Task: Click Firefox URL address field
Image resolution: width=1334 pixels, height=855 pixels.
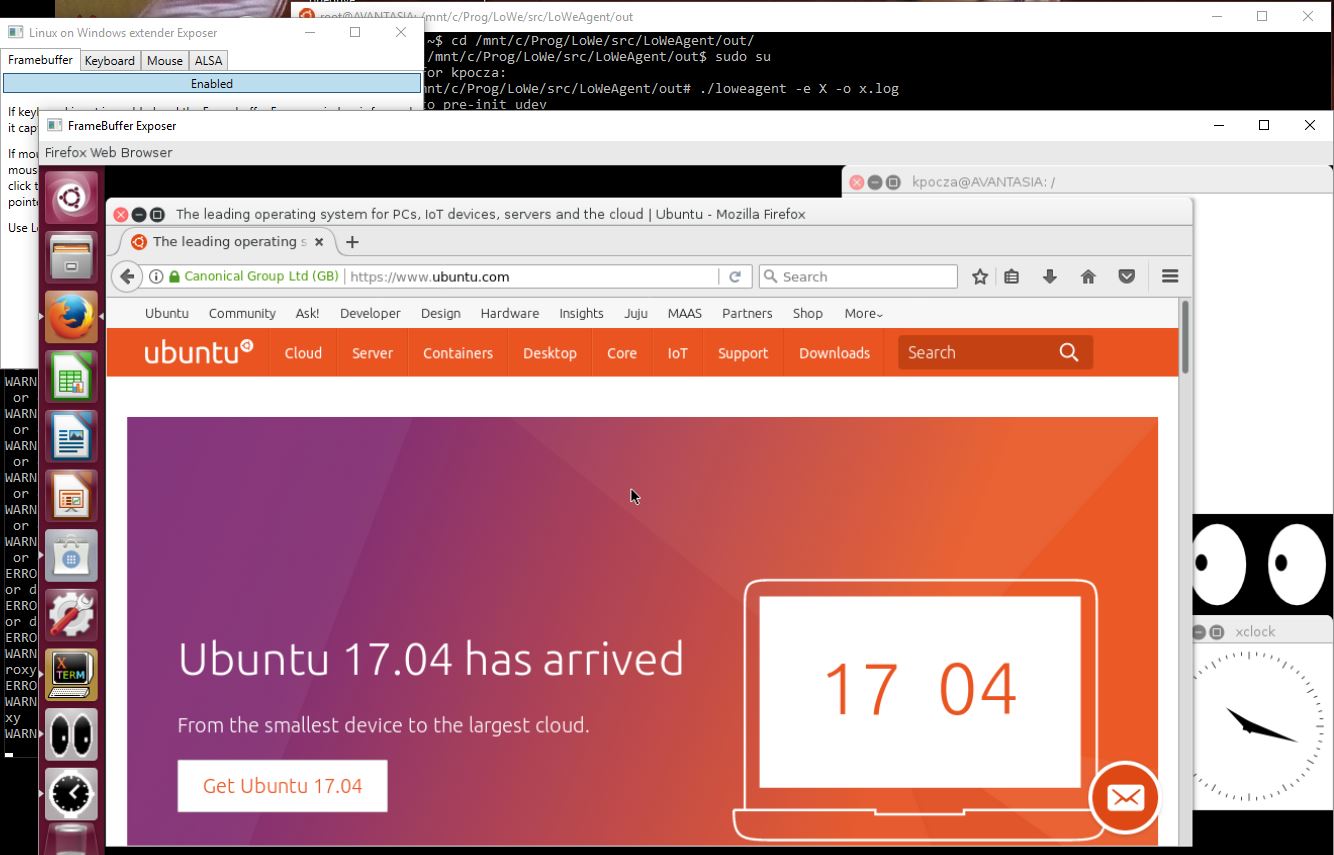Action: point(530,277)
